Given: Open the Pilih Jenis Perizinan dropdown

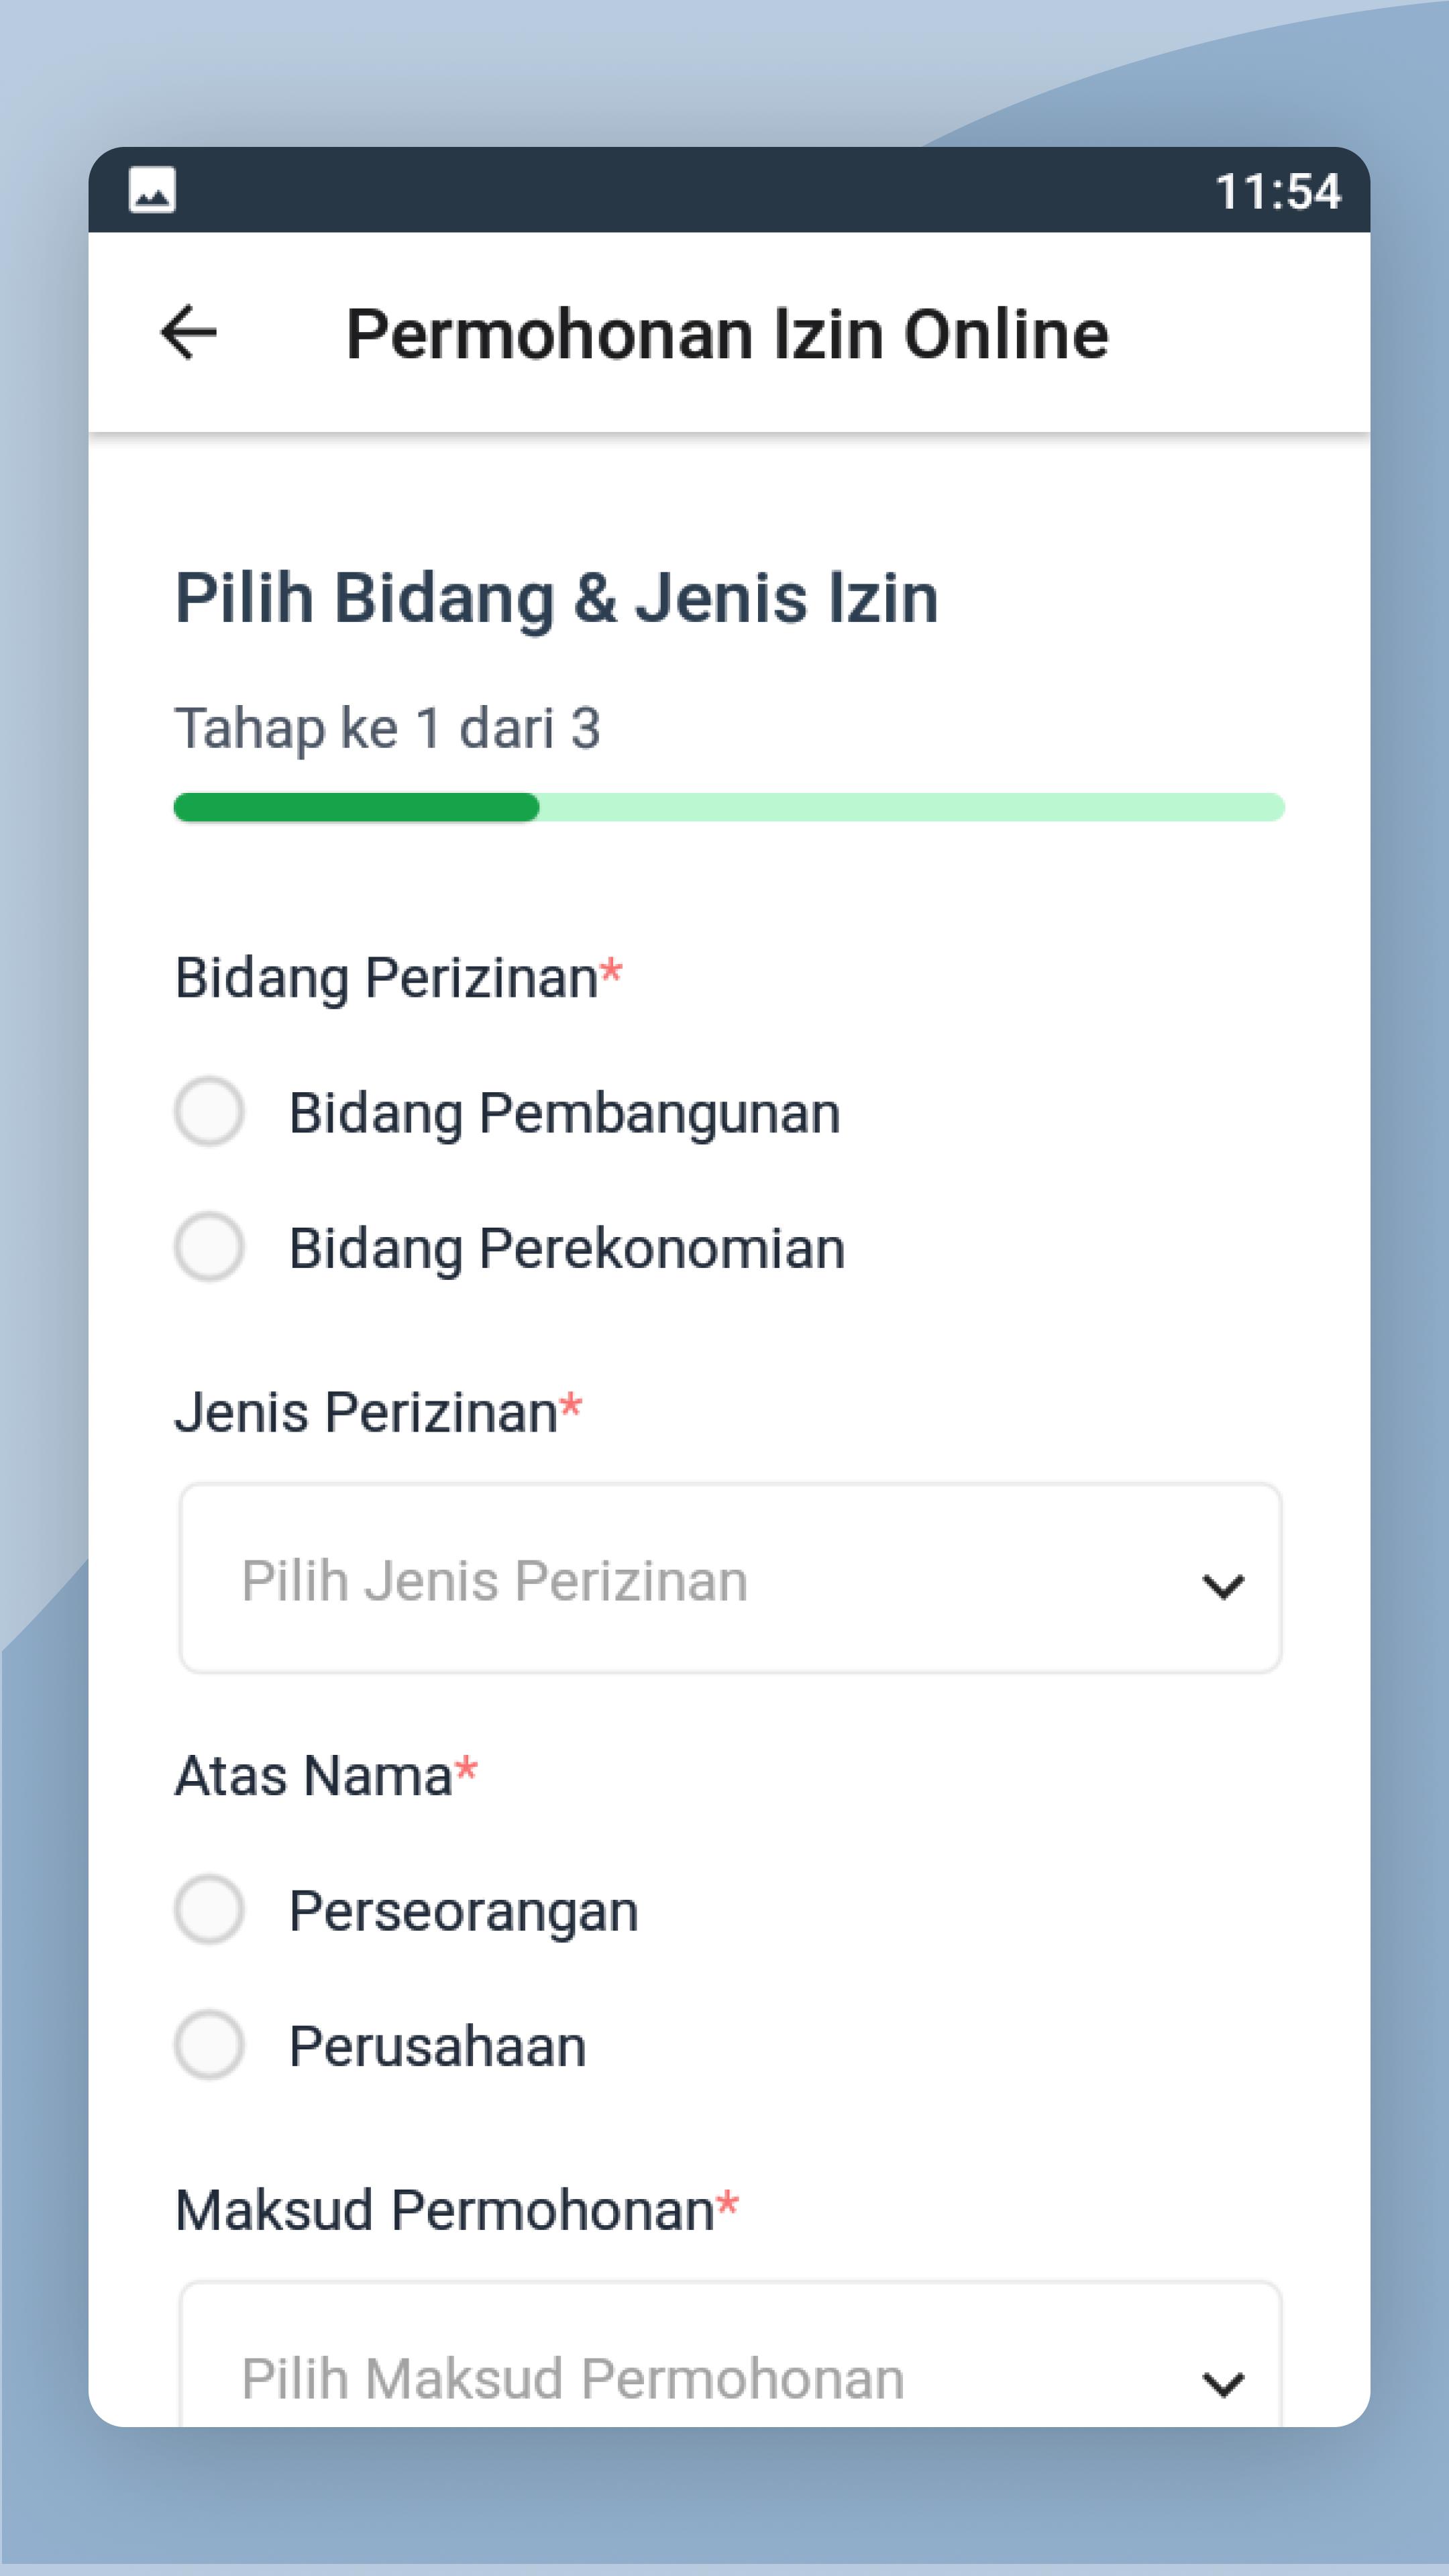Looking at the screenshot, I should pyautogui.click(x=730, y=1578).
